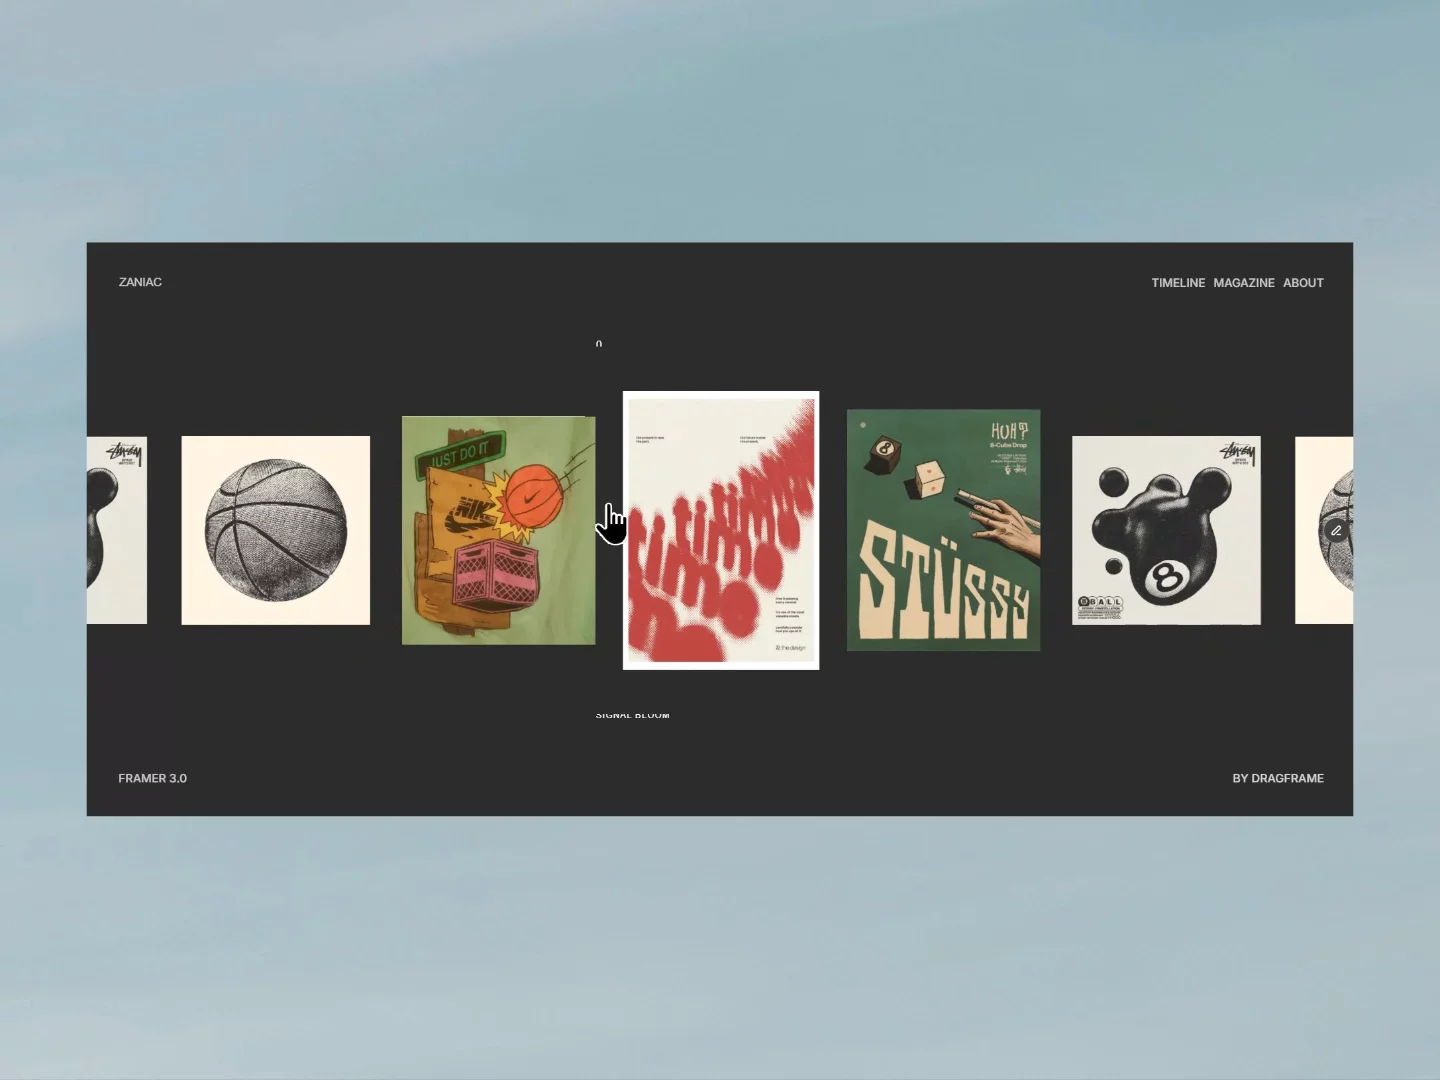The image size is (1440, 1080).
Task: Open the MAGAZINE menu item
Action: click(1243, 283)
